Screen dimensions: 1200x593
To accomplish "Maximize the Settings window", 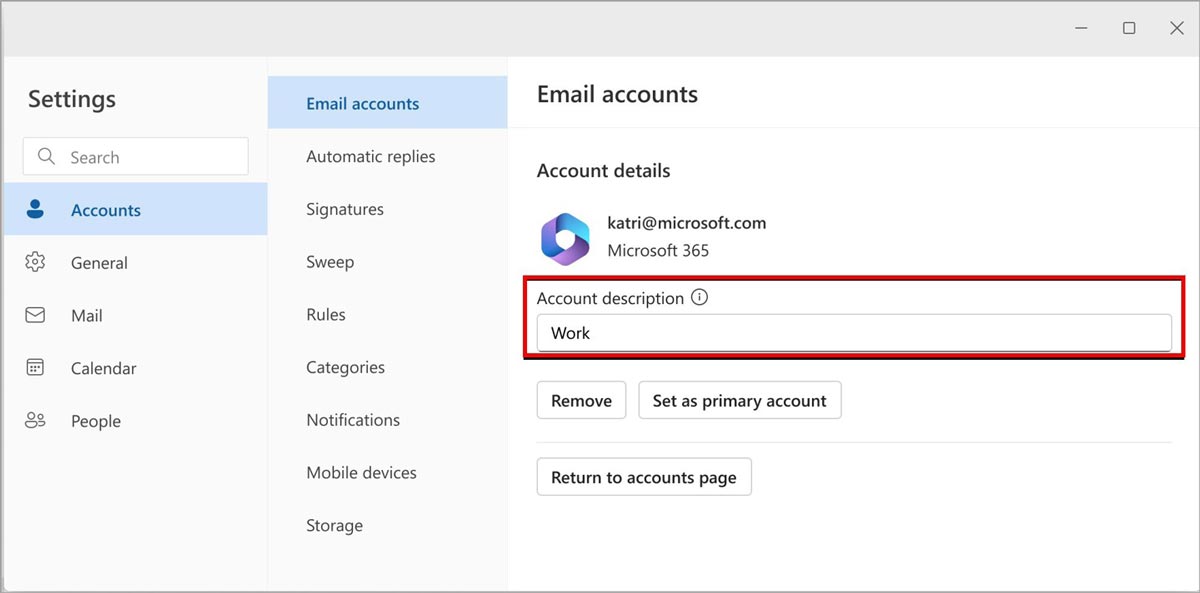I will [1129, 29].
